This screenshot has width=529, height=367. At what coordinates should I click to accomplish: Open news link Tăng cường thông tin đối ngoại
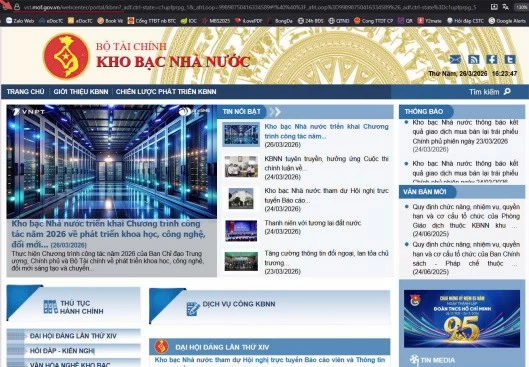click(x=326, y=258)
